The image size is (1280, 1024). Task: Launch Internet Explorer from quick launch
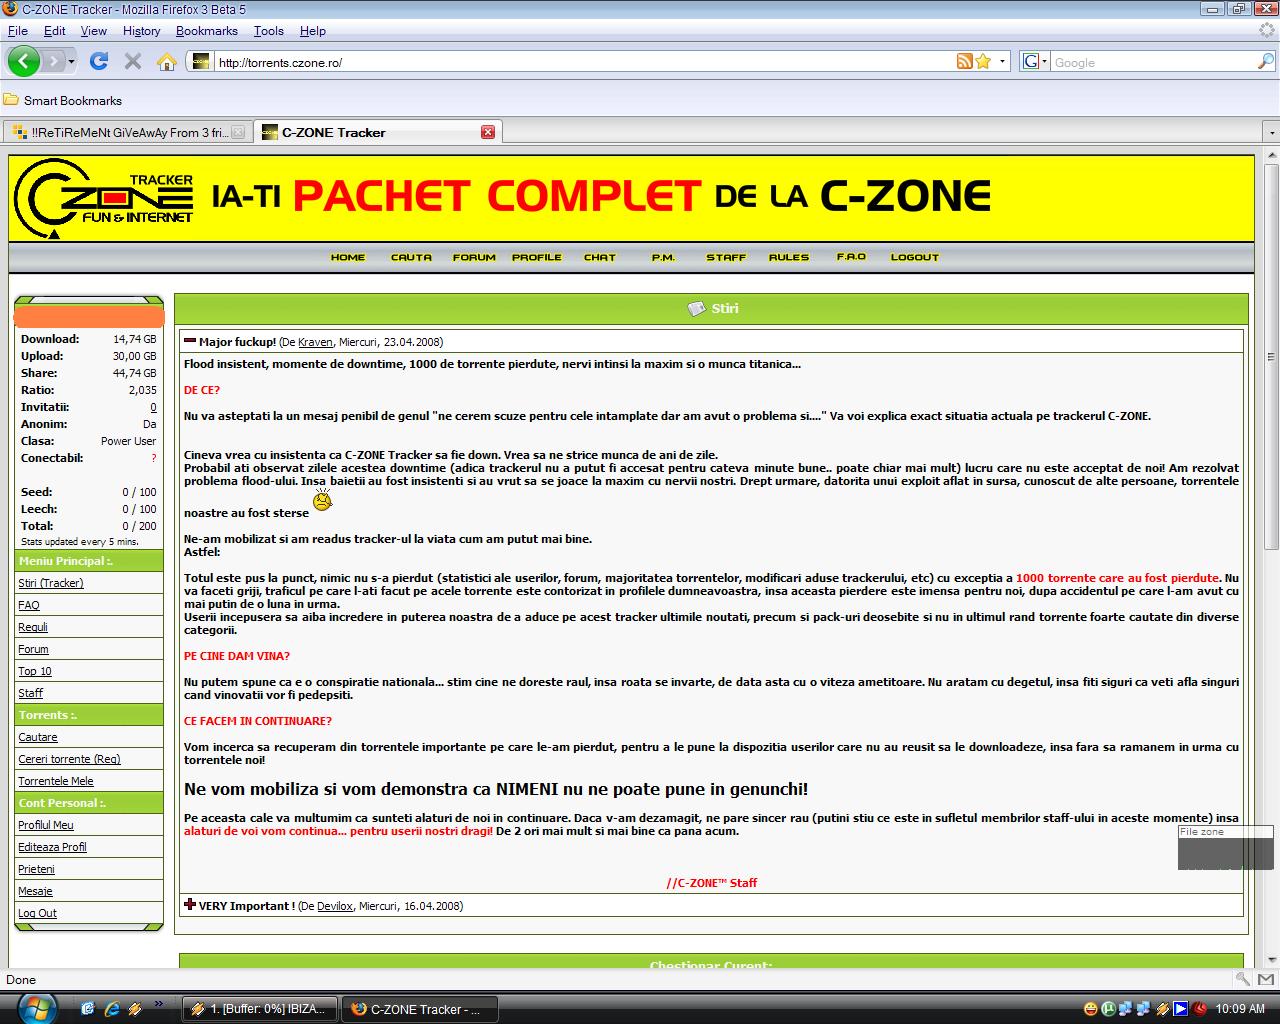point(111,1009)
